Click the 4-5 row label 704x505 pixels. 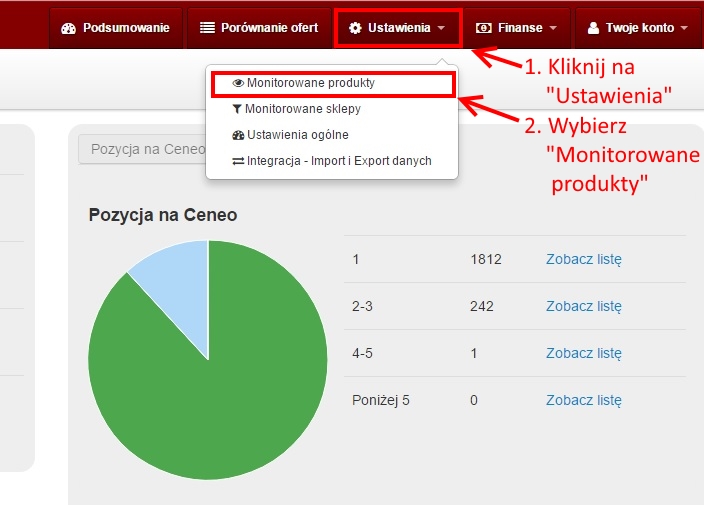click(x=362, y=353)
